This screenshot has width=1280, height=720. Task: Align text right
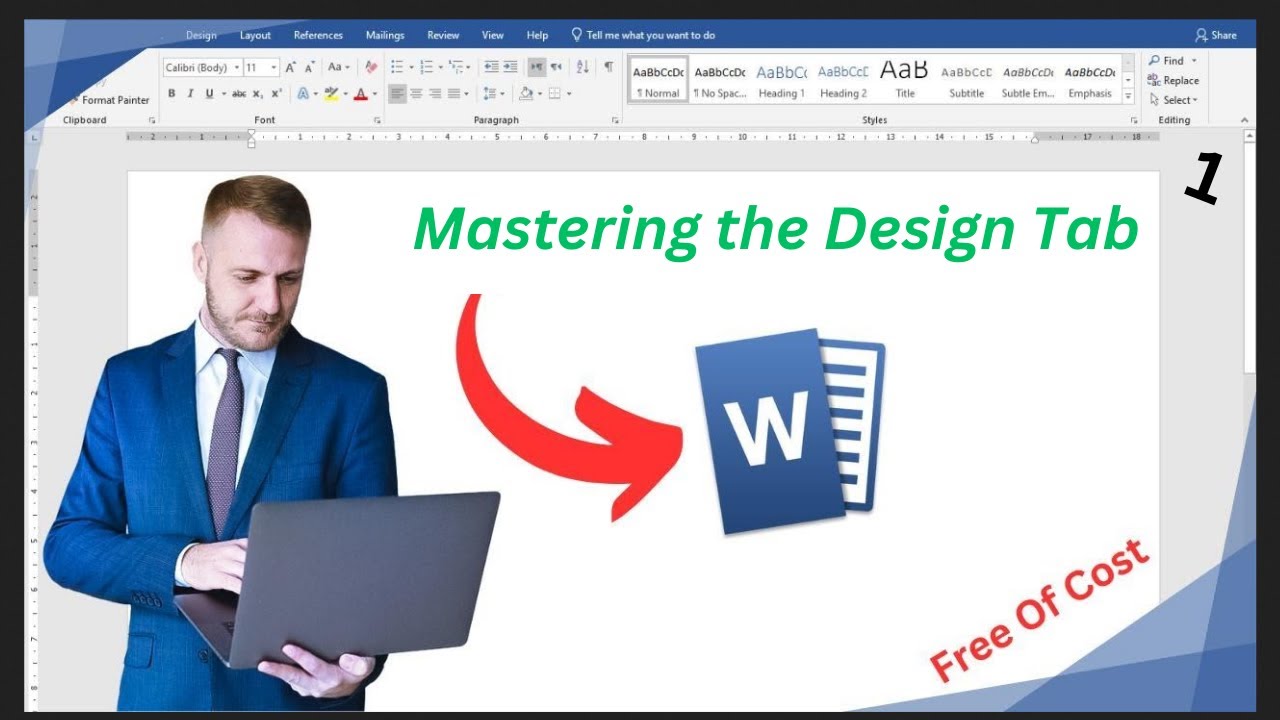click(436, 94)
